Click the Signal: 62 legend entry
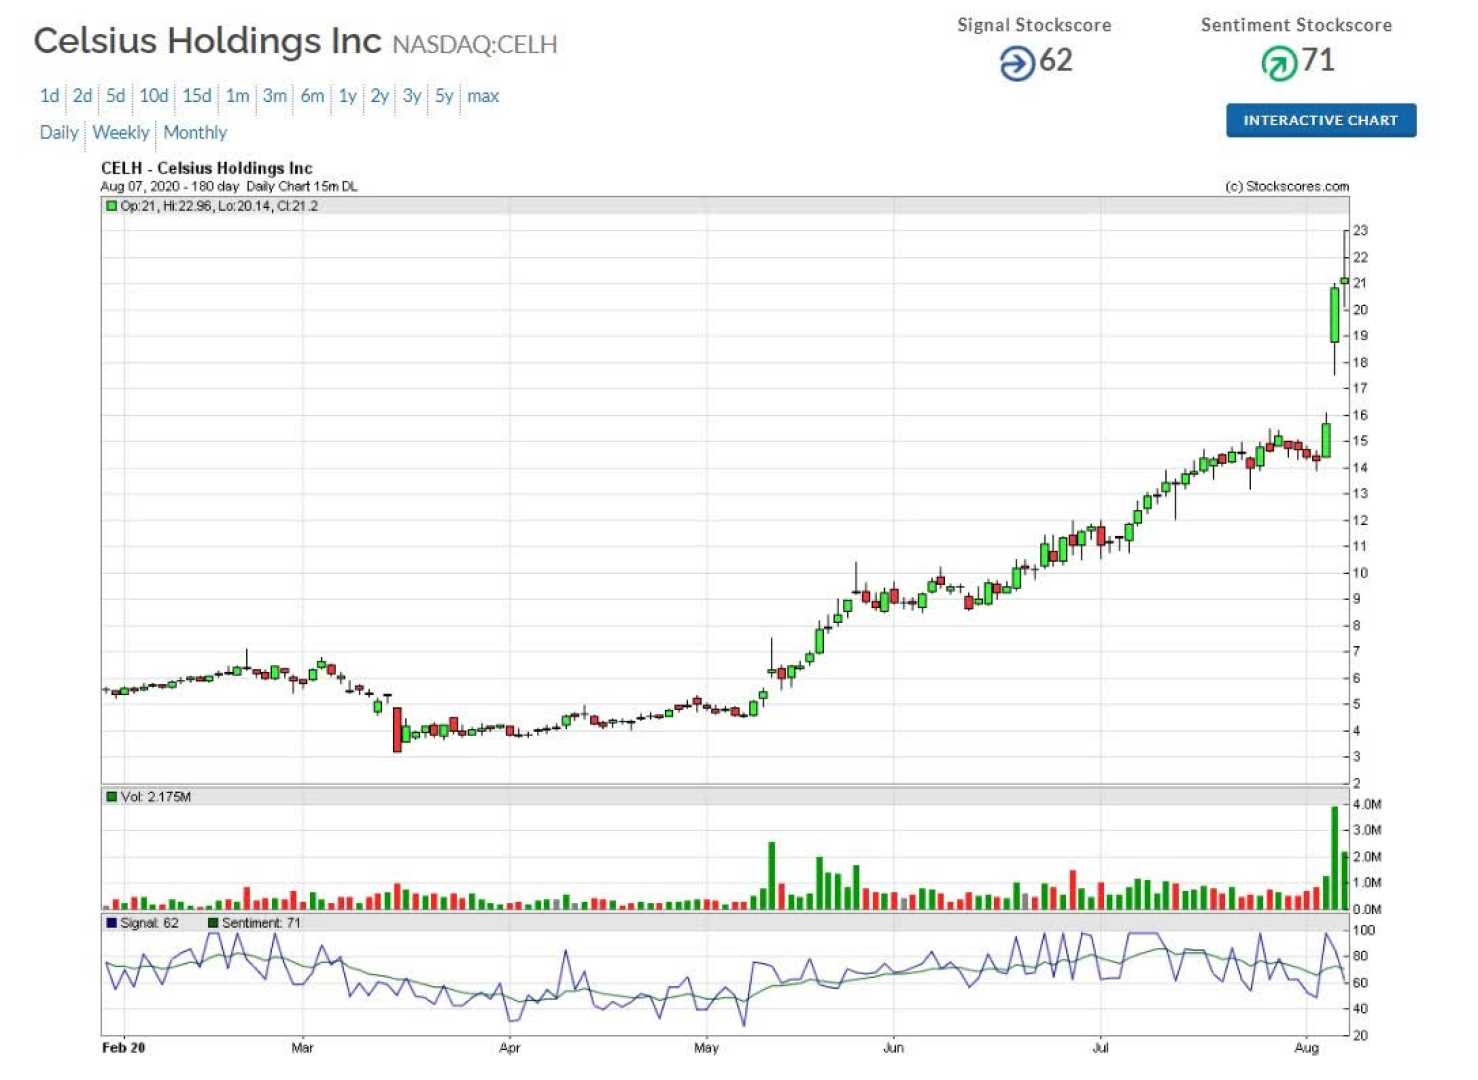 click(148, 923)
